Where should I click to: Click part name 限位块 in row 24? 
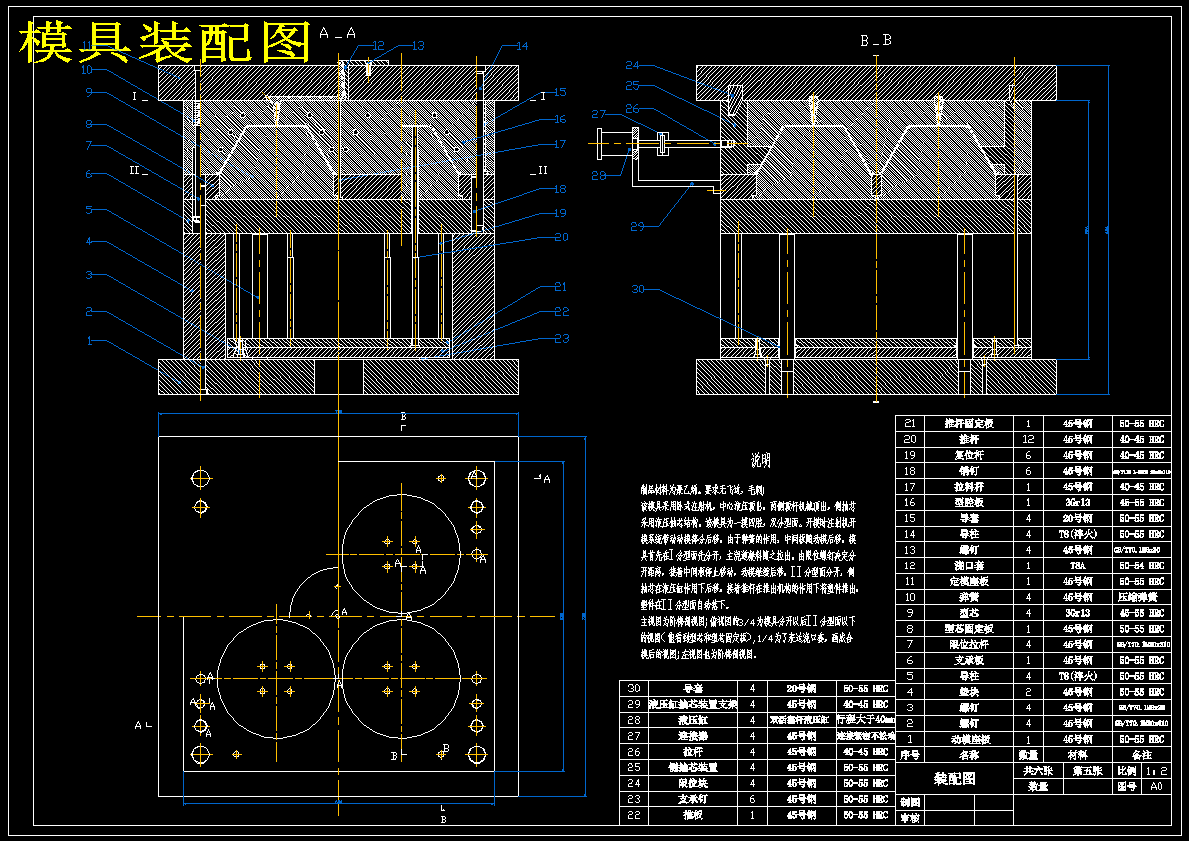pos(693,783)
